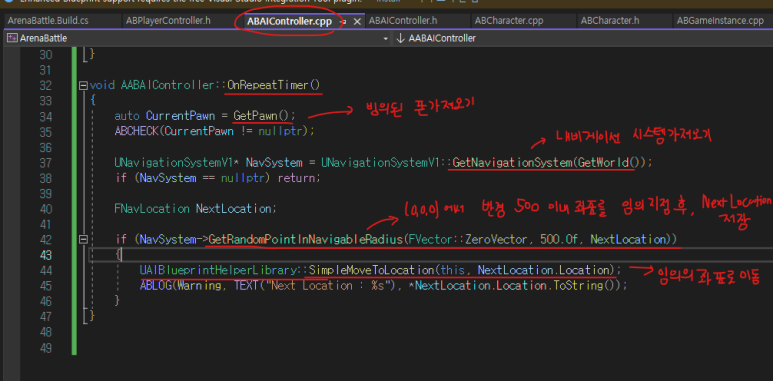The image size is (773, 381).
Task: Switch to the ABPlayerController.h tab
Action: 168,21
